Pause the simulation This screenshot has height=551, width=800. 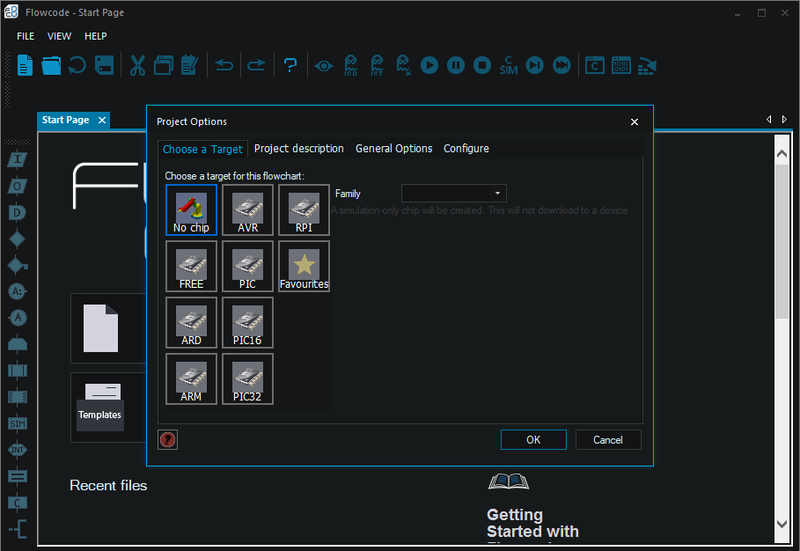(456, 65)
